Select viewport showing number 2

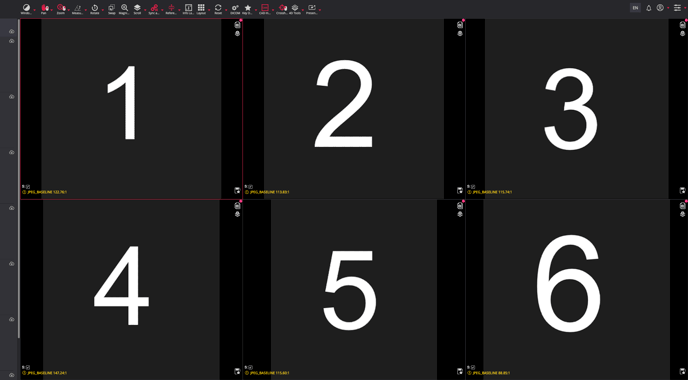pos(354,109)
